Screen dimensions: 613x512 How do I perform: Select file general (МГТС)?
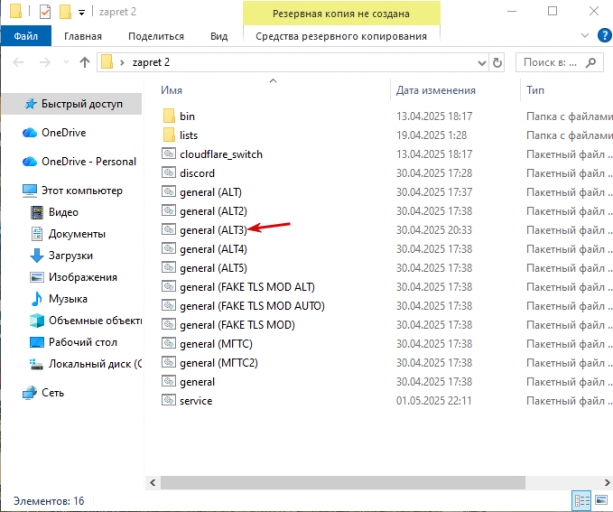coord(216,344)
